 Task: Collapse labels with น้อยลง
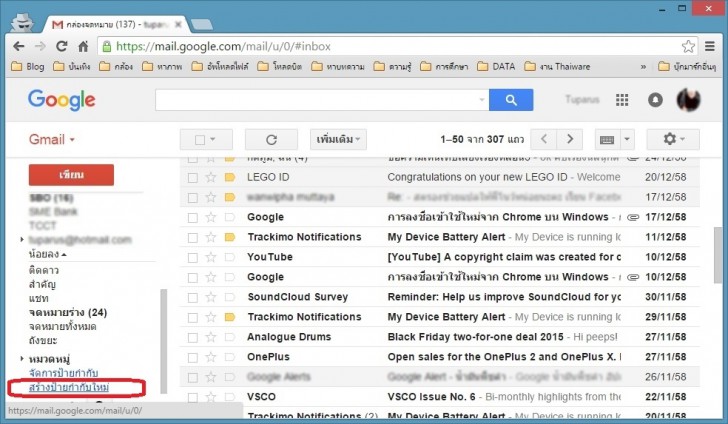(48, 254)
